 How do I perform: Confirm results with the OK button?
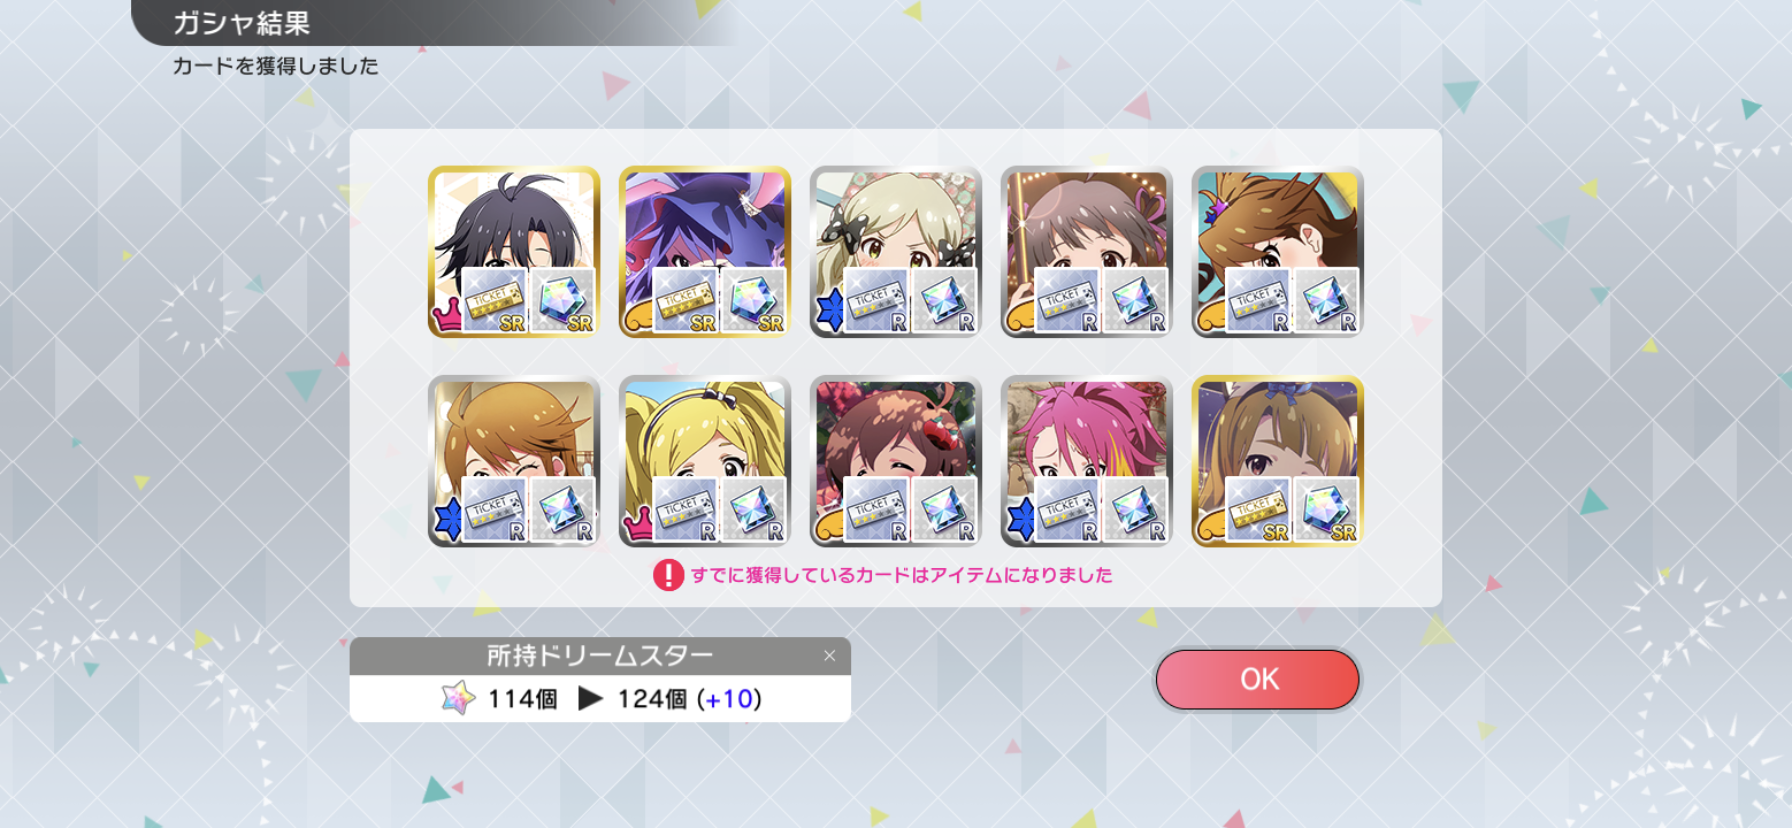[1257, 680]
